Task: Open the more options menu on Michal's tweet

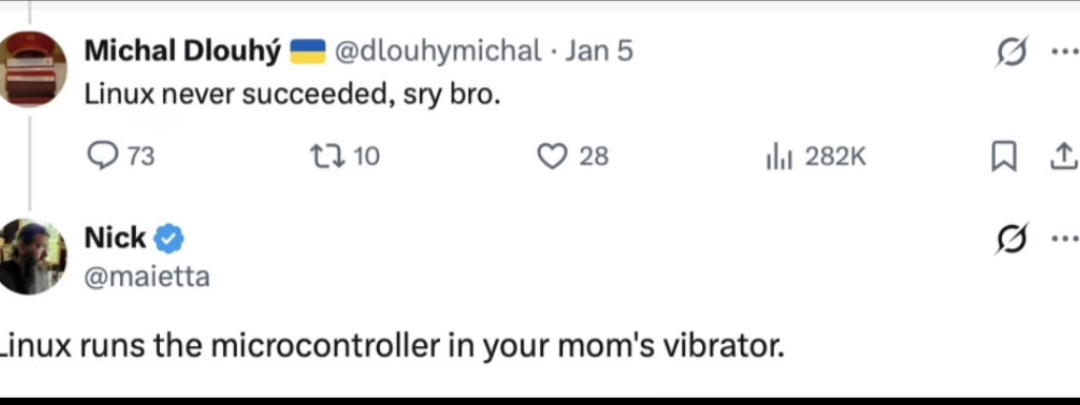Action: coord(1064,52)
